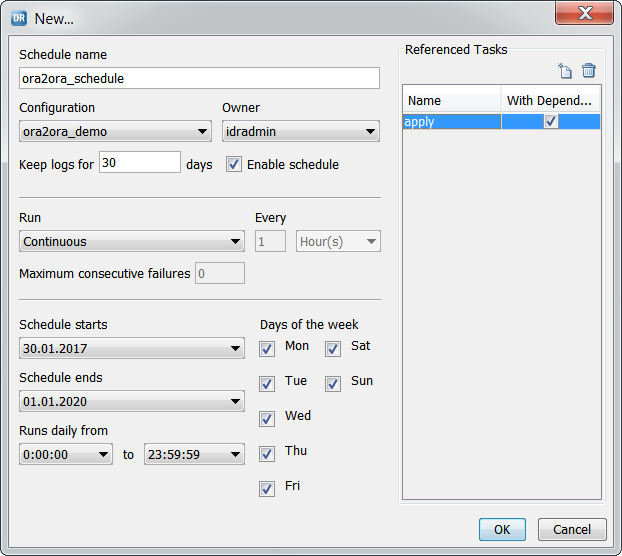Open the Schedule starts date picker
Viewport: 622px width, 556px height.
tap(131, 348)
